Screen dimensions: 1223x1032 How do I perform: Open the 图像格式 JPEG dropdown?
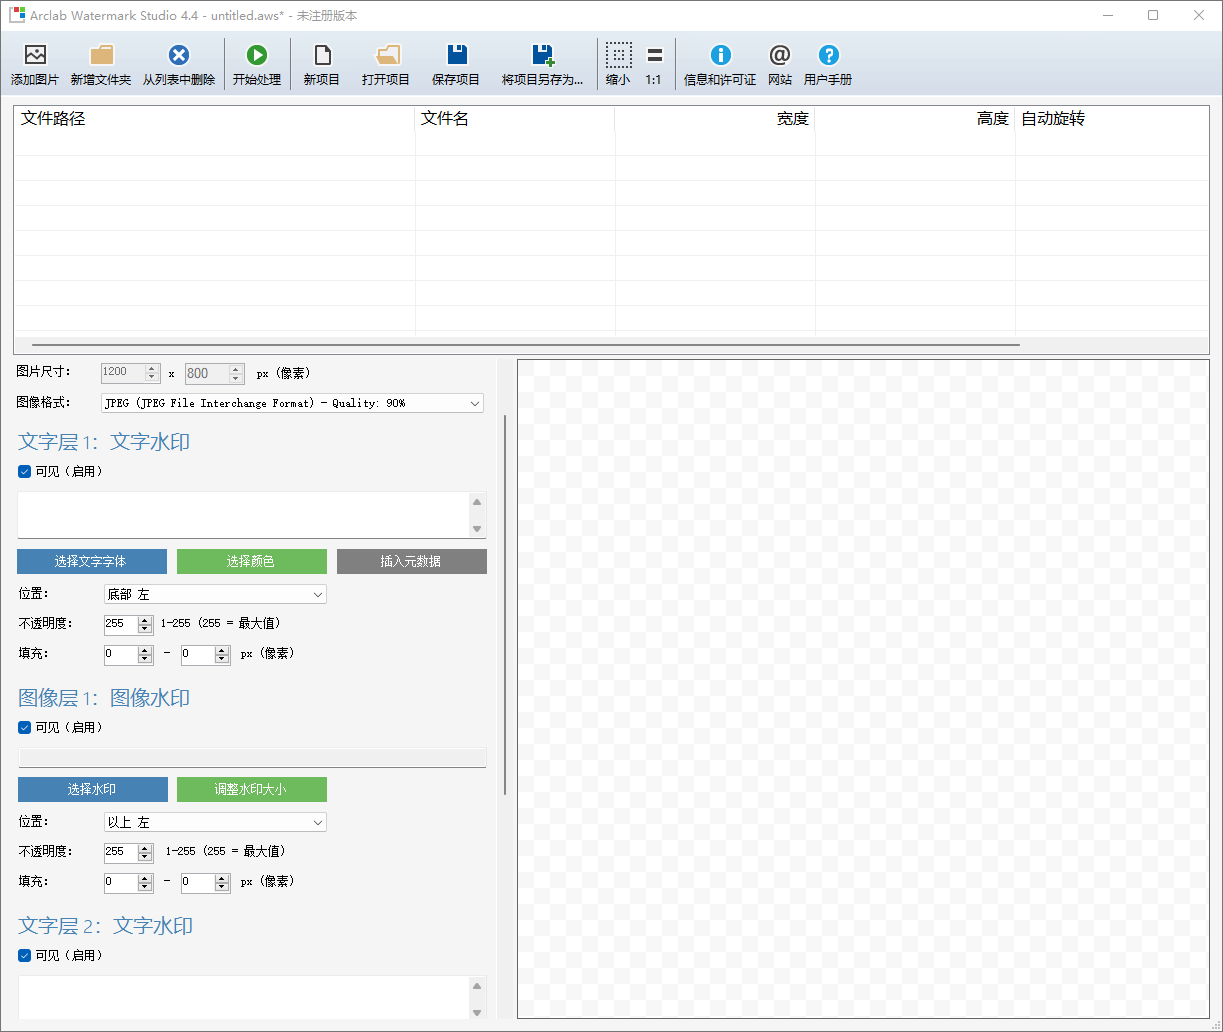pos(293,403)
